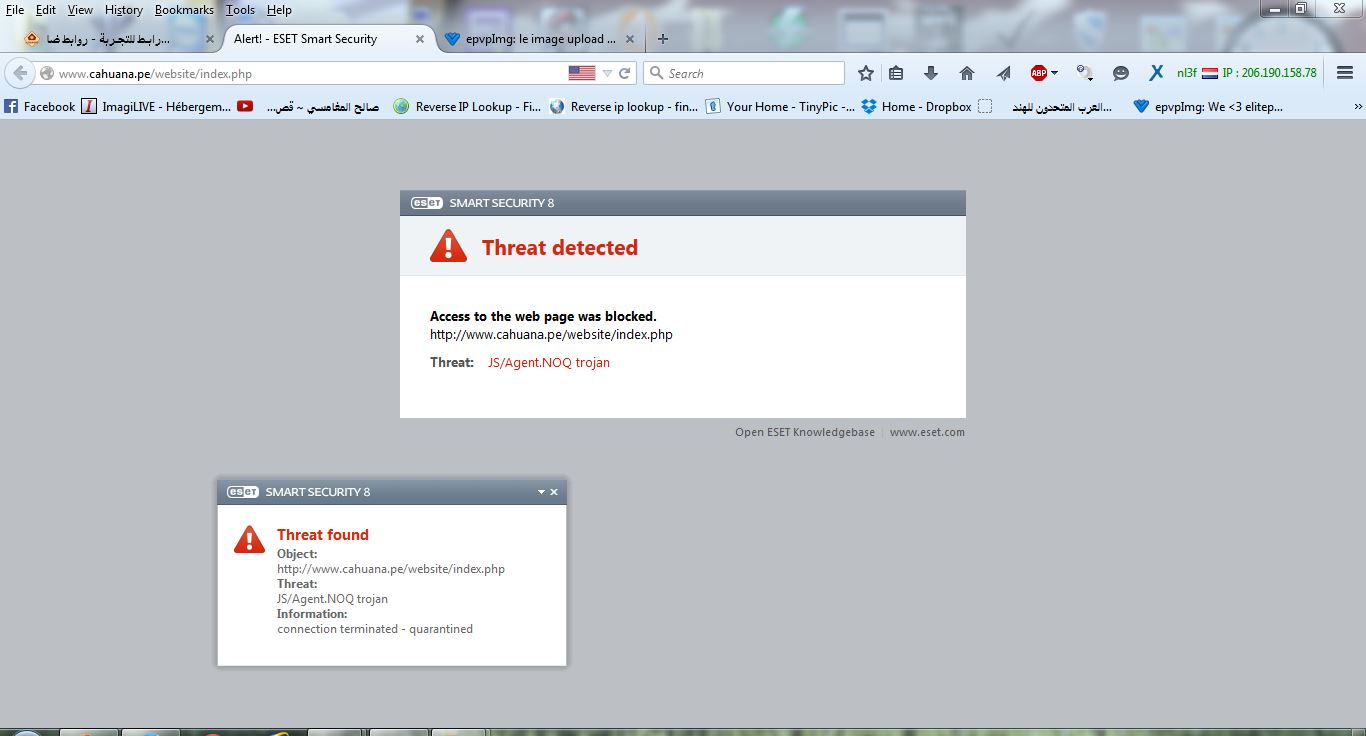Close the epvpImg tab
The height and width of the screenshot is (736, 1366).
[631, 40]
